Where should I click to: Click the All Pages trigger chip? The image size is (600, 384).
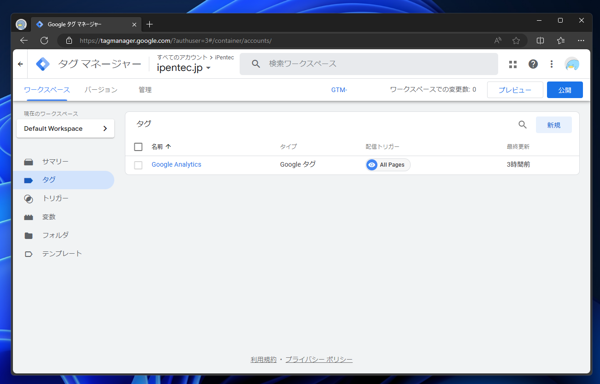click(x=388, y=165)
